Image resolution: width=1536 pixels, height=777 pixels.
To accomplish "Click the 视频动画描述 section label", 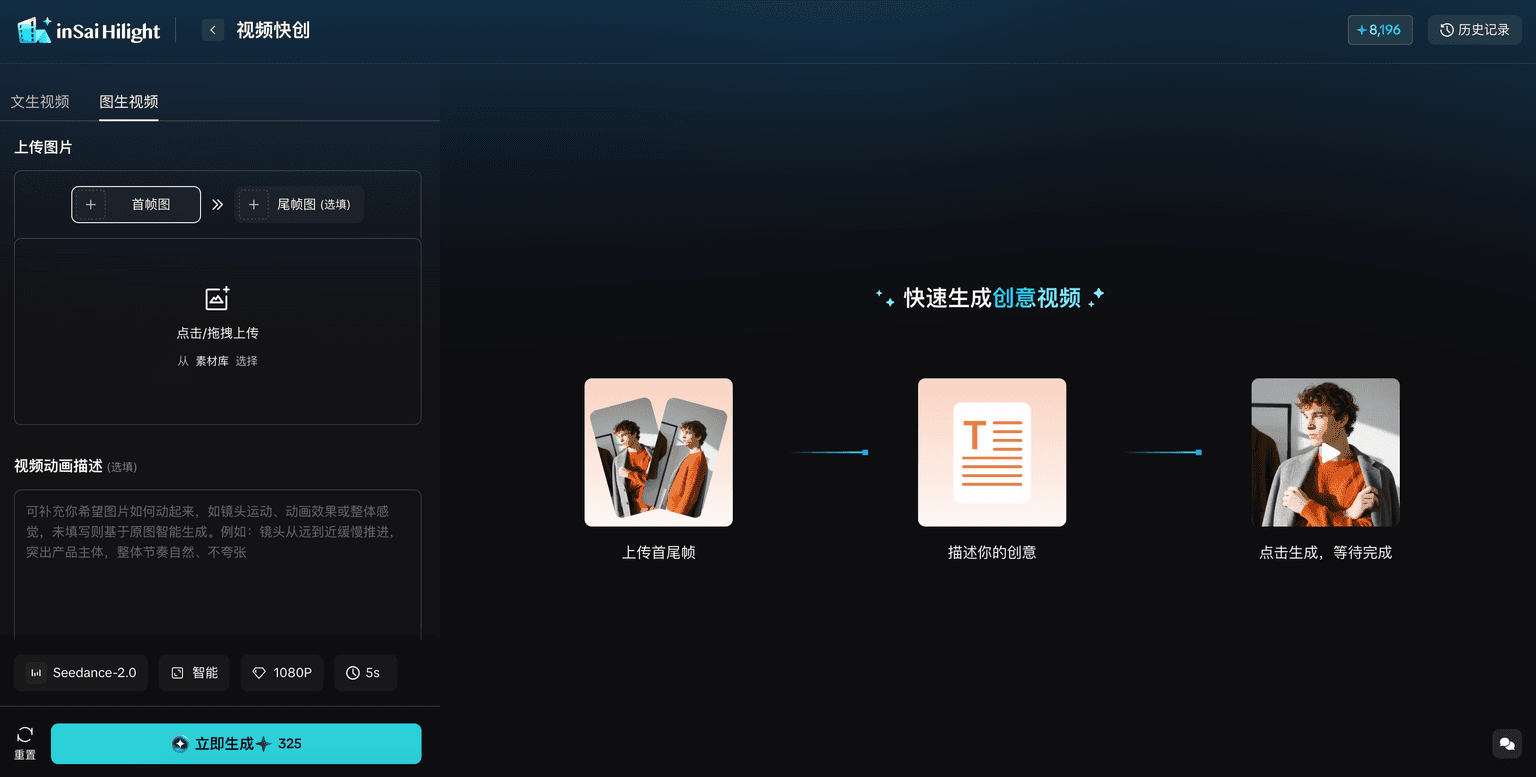I will click(58, 466).
